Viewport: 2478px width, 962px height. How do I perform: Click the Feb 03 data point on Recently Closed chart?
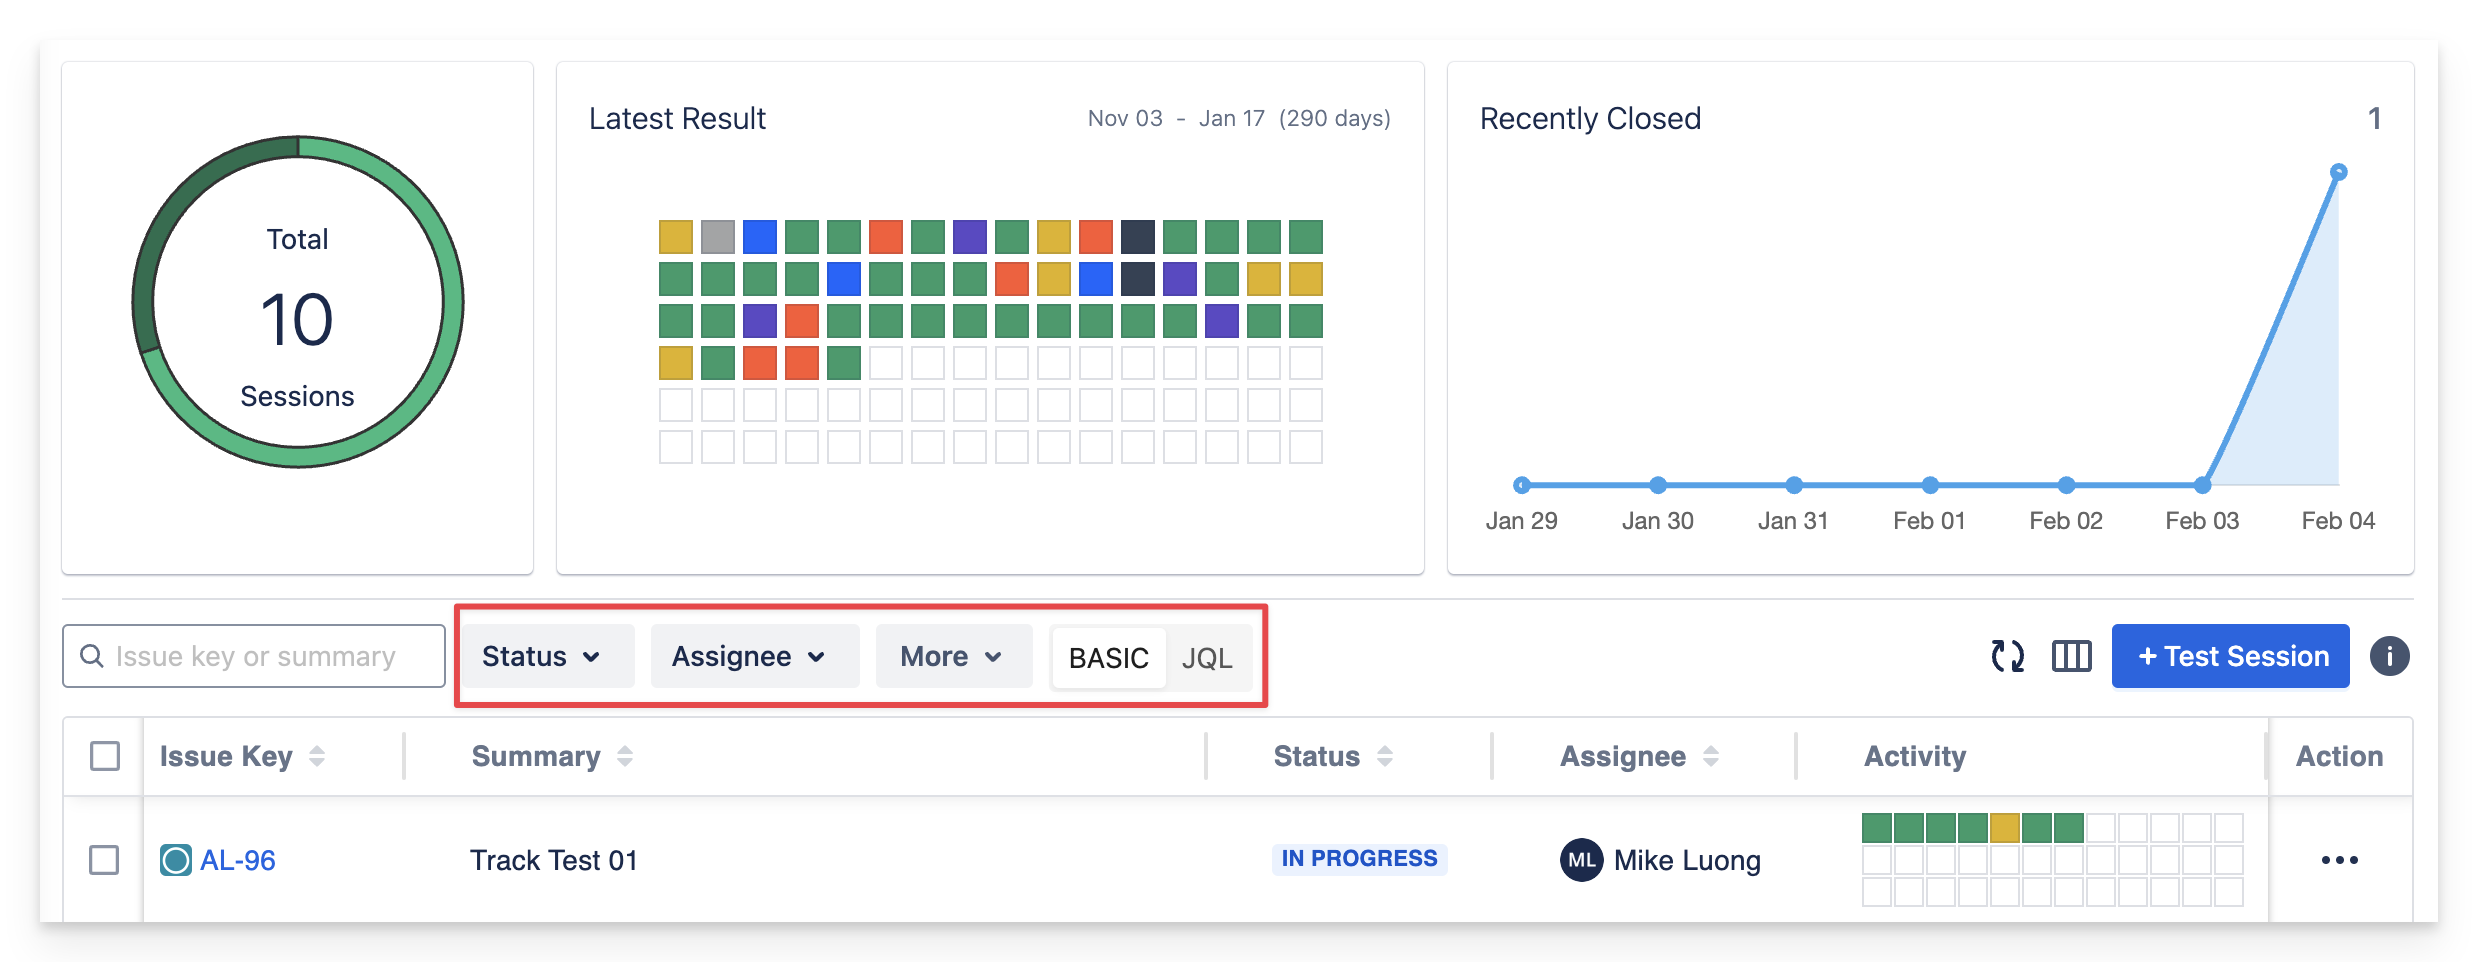(2202, 485)
